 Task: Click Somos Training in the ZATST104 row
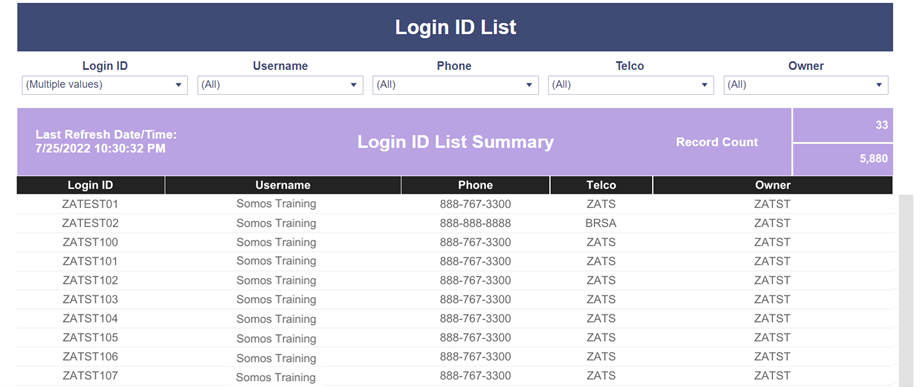coord(276,319)
